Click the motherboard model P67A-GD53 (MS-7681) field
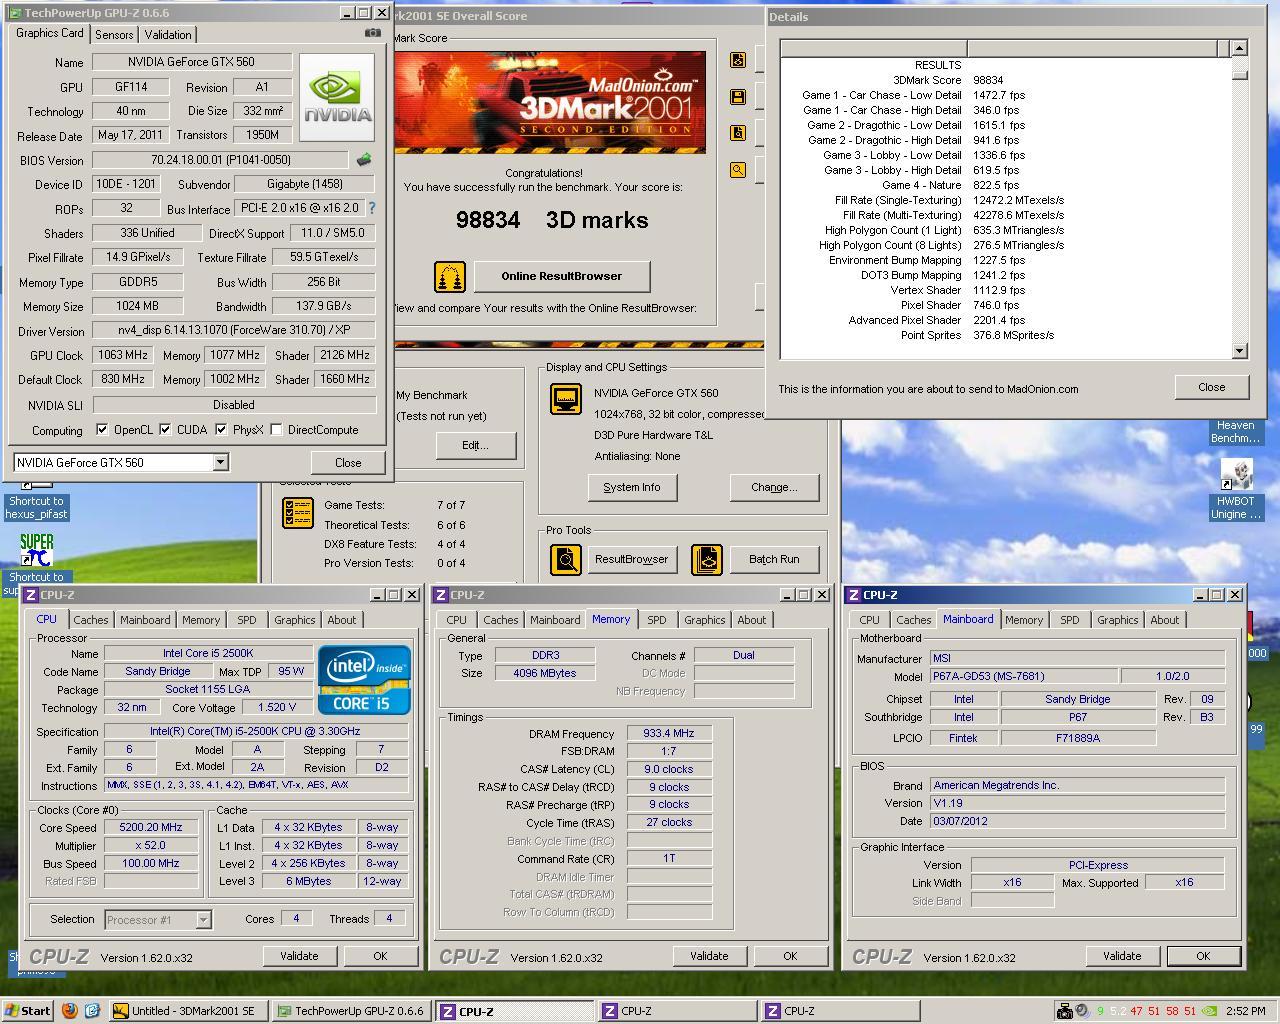 (1022, 677)
